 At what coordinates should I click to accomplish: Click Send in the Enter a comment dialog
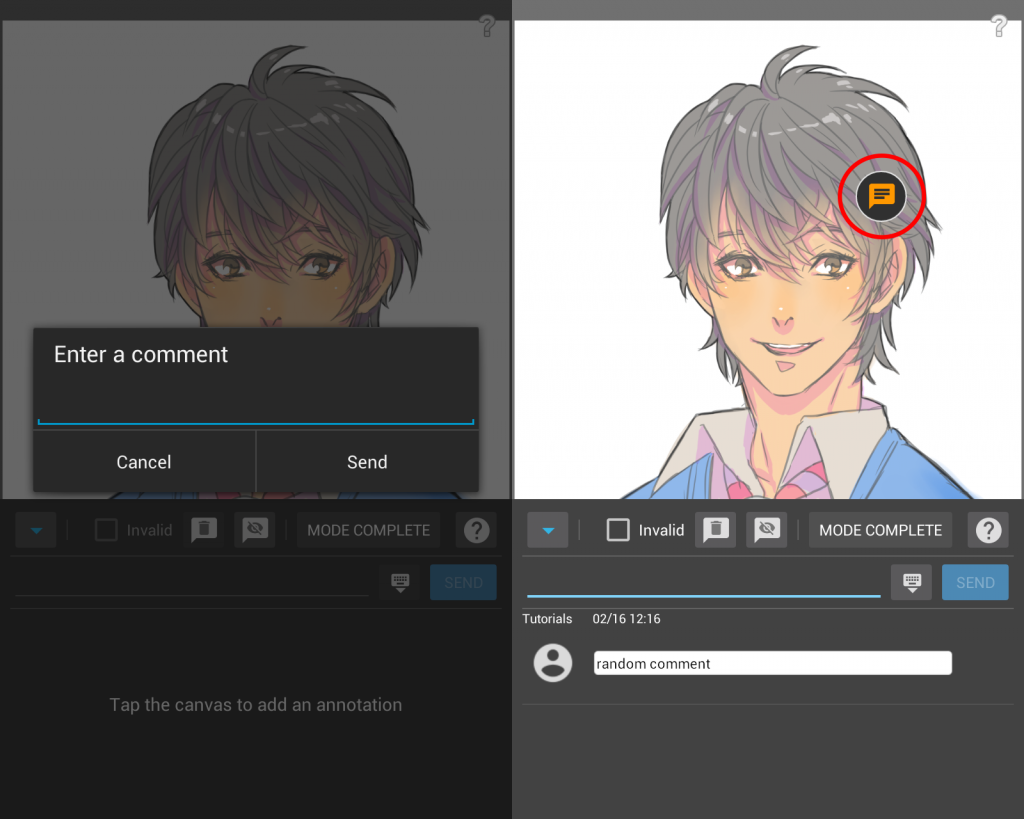(368, 462)
